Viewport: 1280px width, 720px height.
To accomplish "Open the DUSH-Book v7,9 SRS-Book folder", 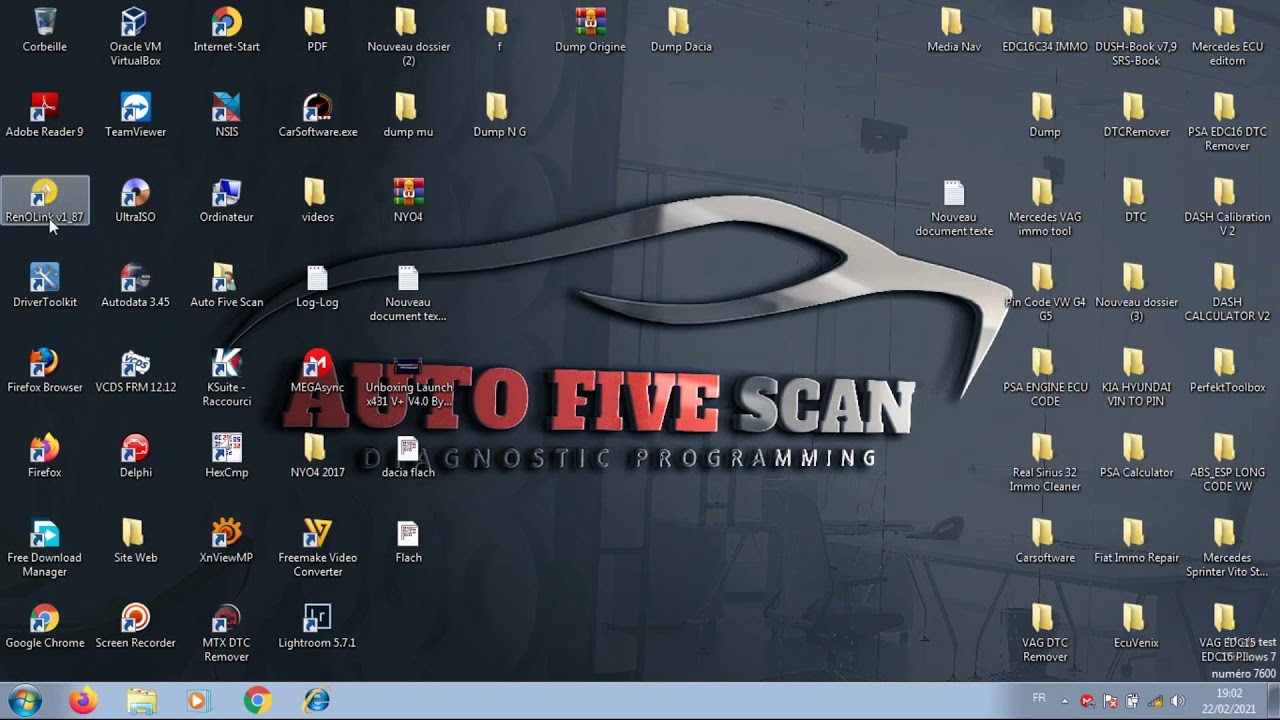I will point(1136,37).
